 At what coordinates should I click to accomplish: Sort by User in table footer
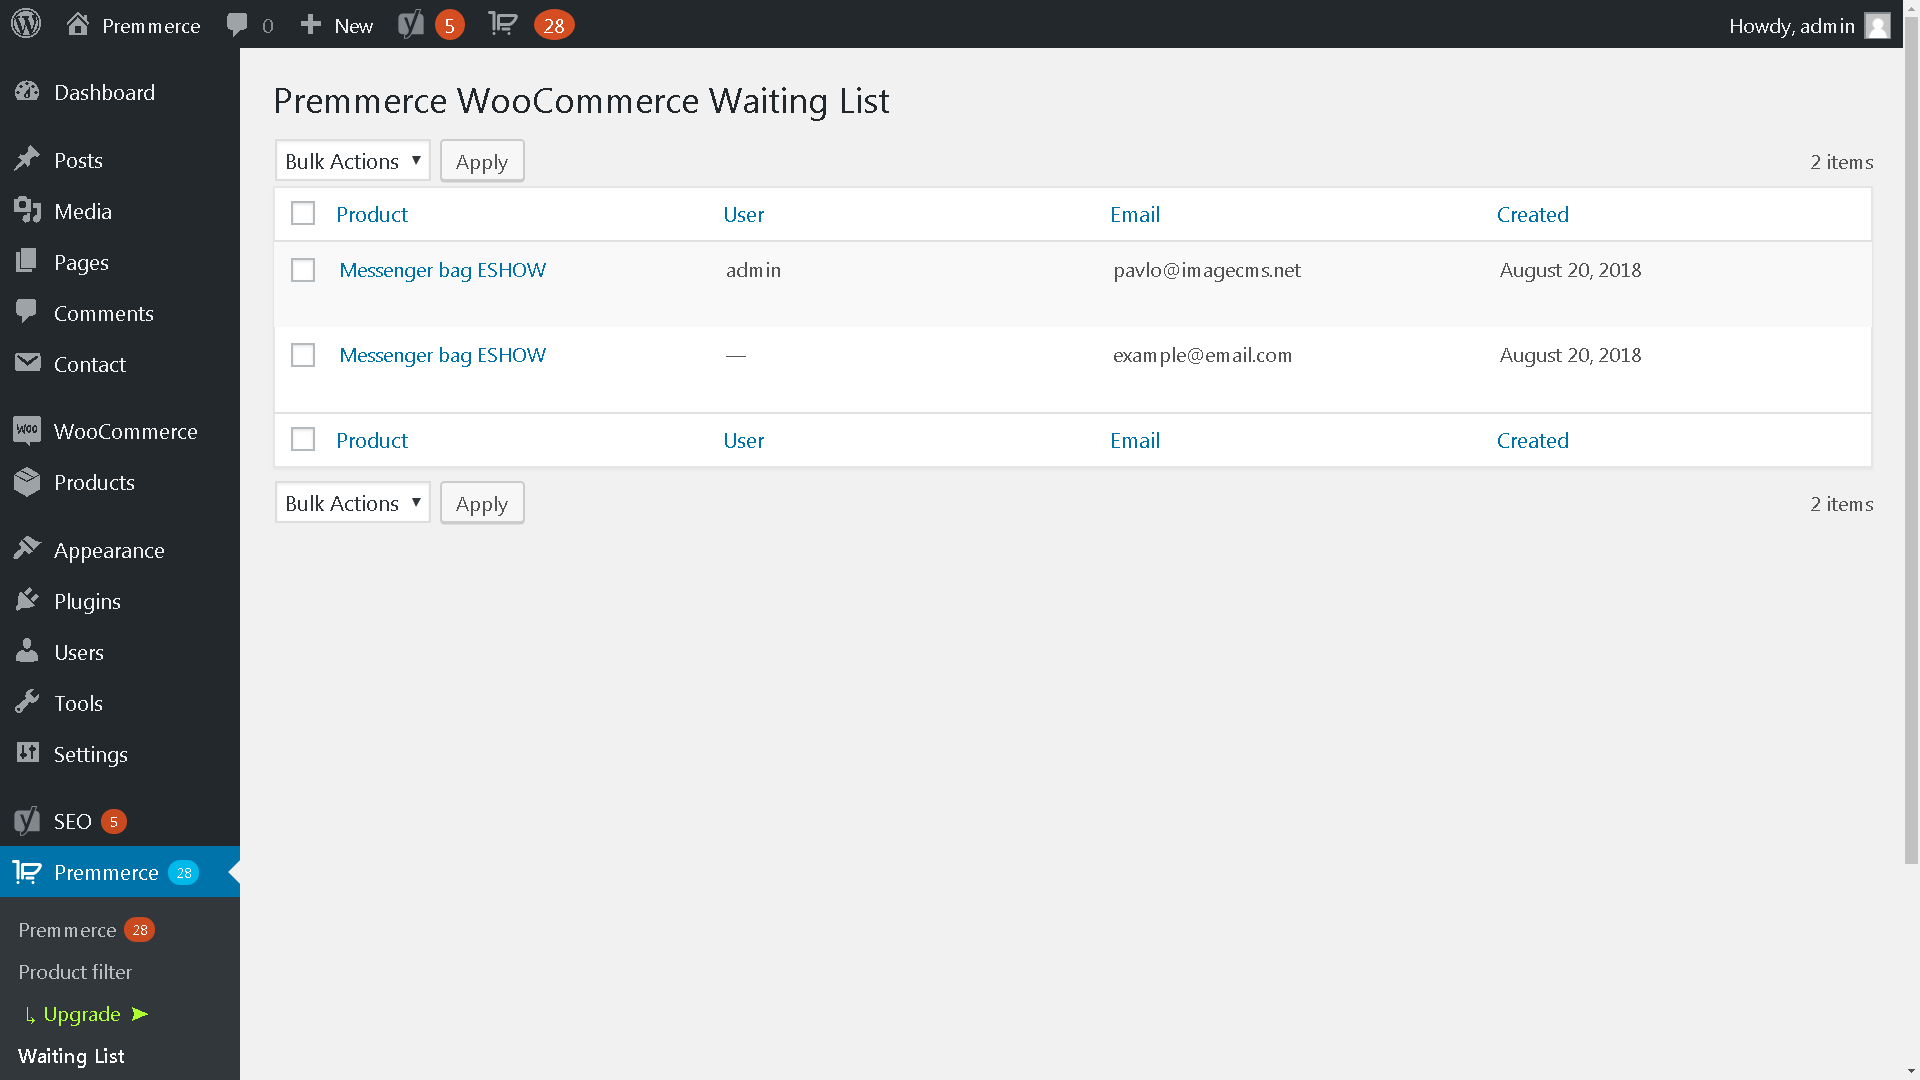744,440
